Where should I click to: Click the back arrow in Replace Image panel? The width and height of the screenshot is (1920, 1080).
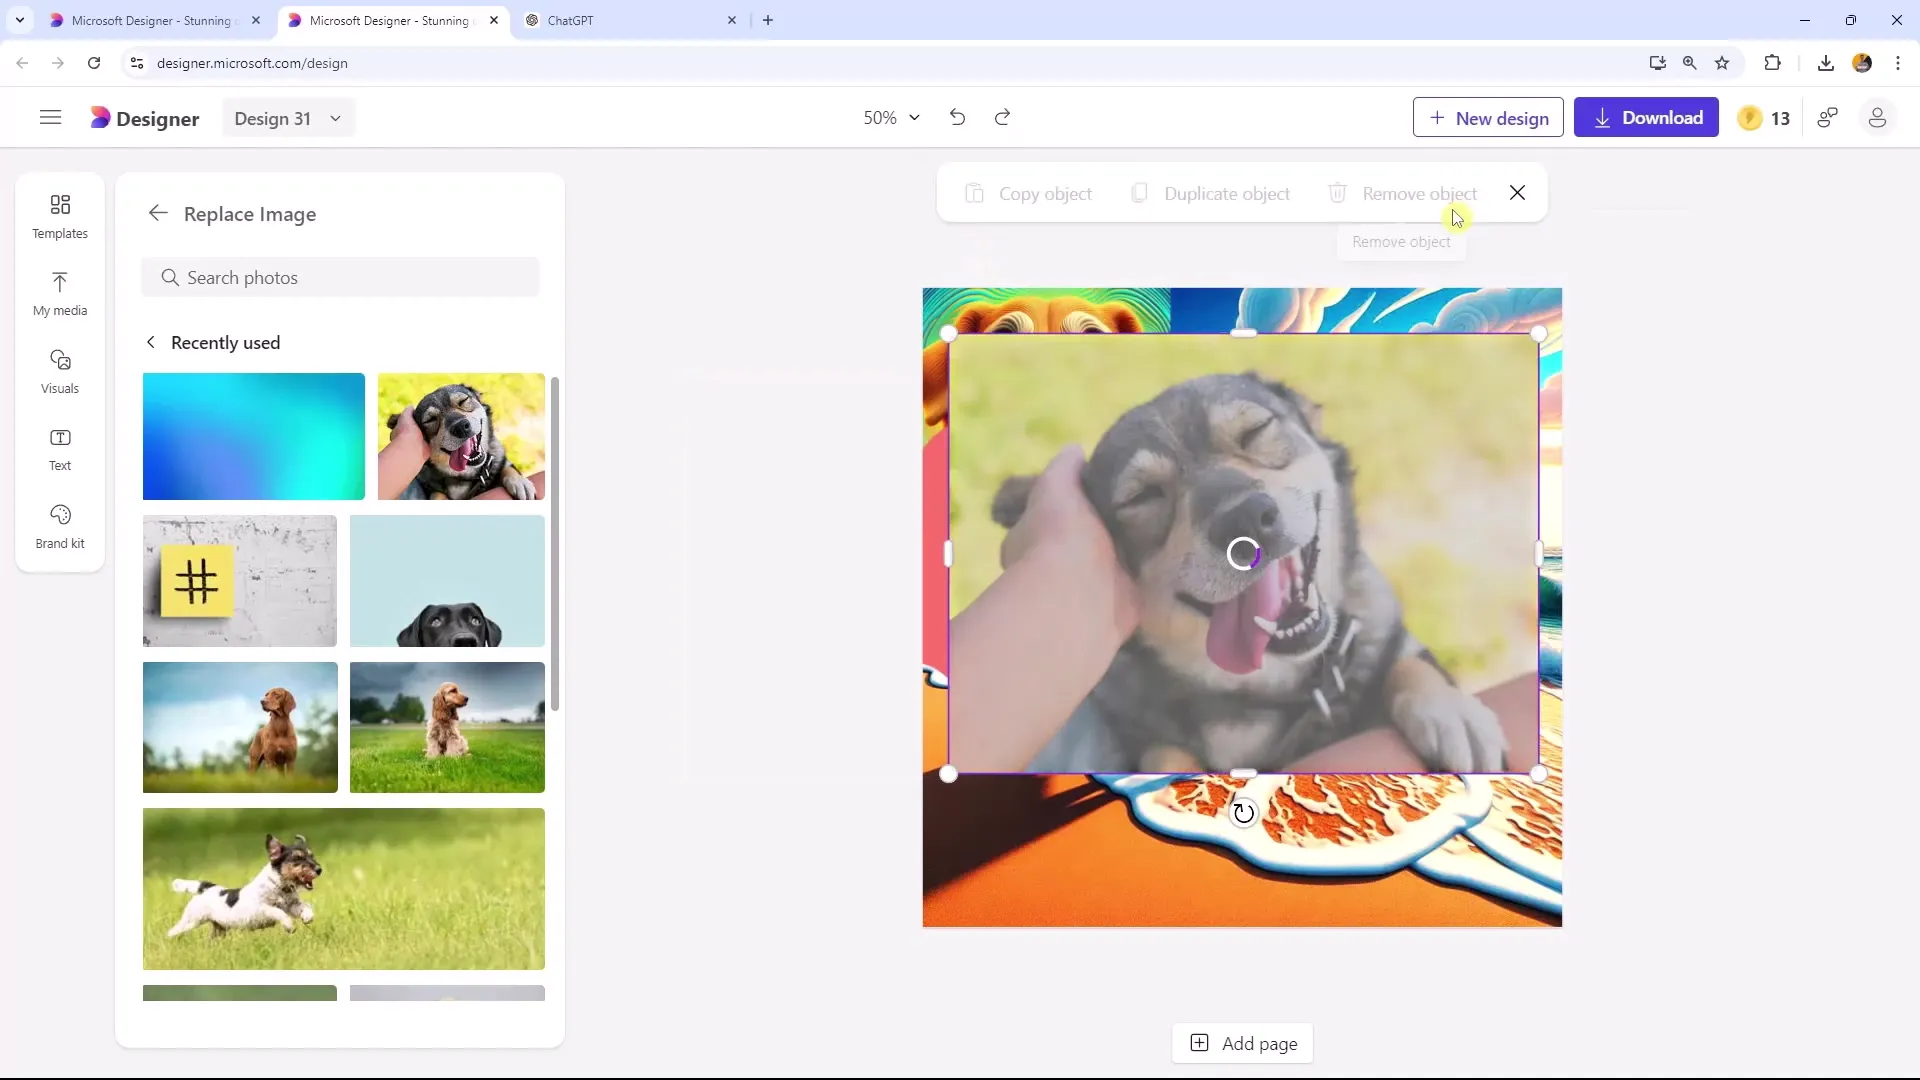click(x=158, y=212)
